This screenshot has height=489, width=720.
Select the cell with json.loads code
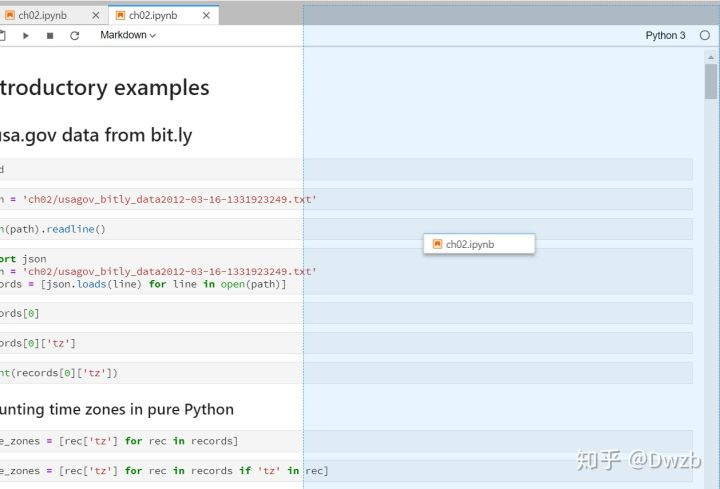click(x=346, y=271)
